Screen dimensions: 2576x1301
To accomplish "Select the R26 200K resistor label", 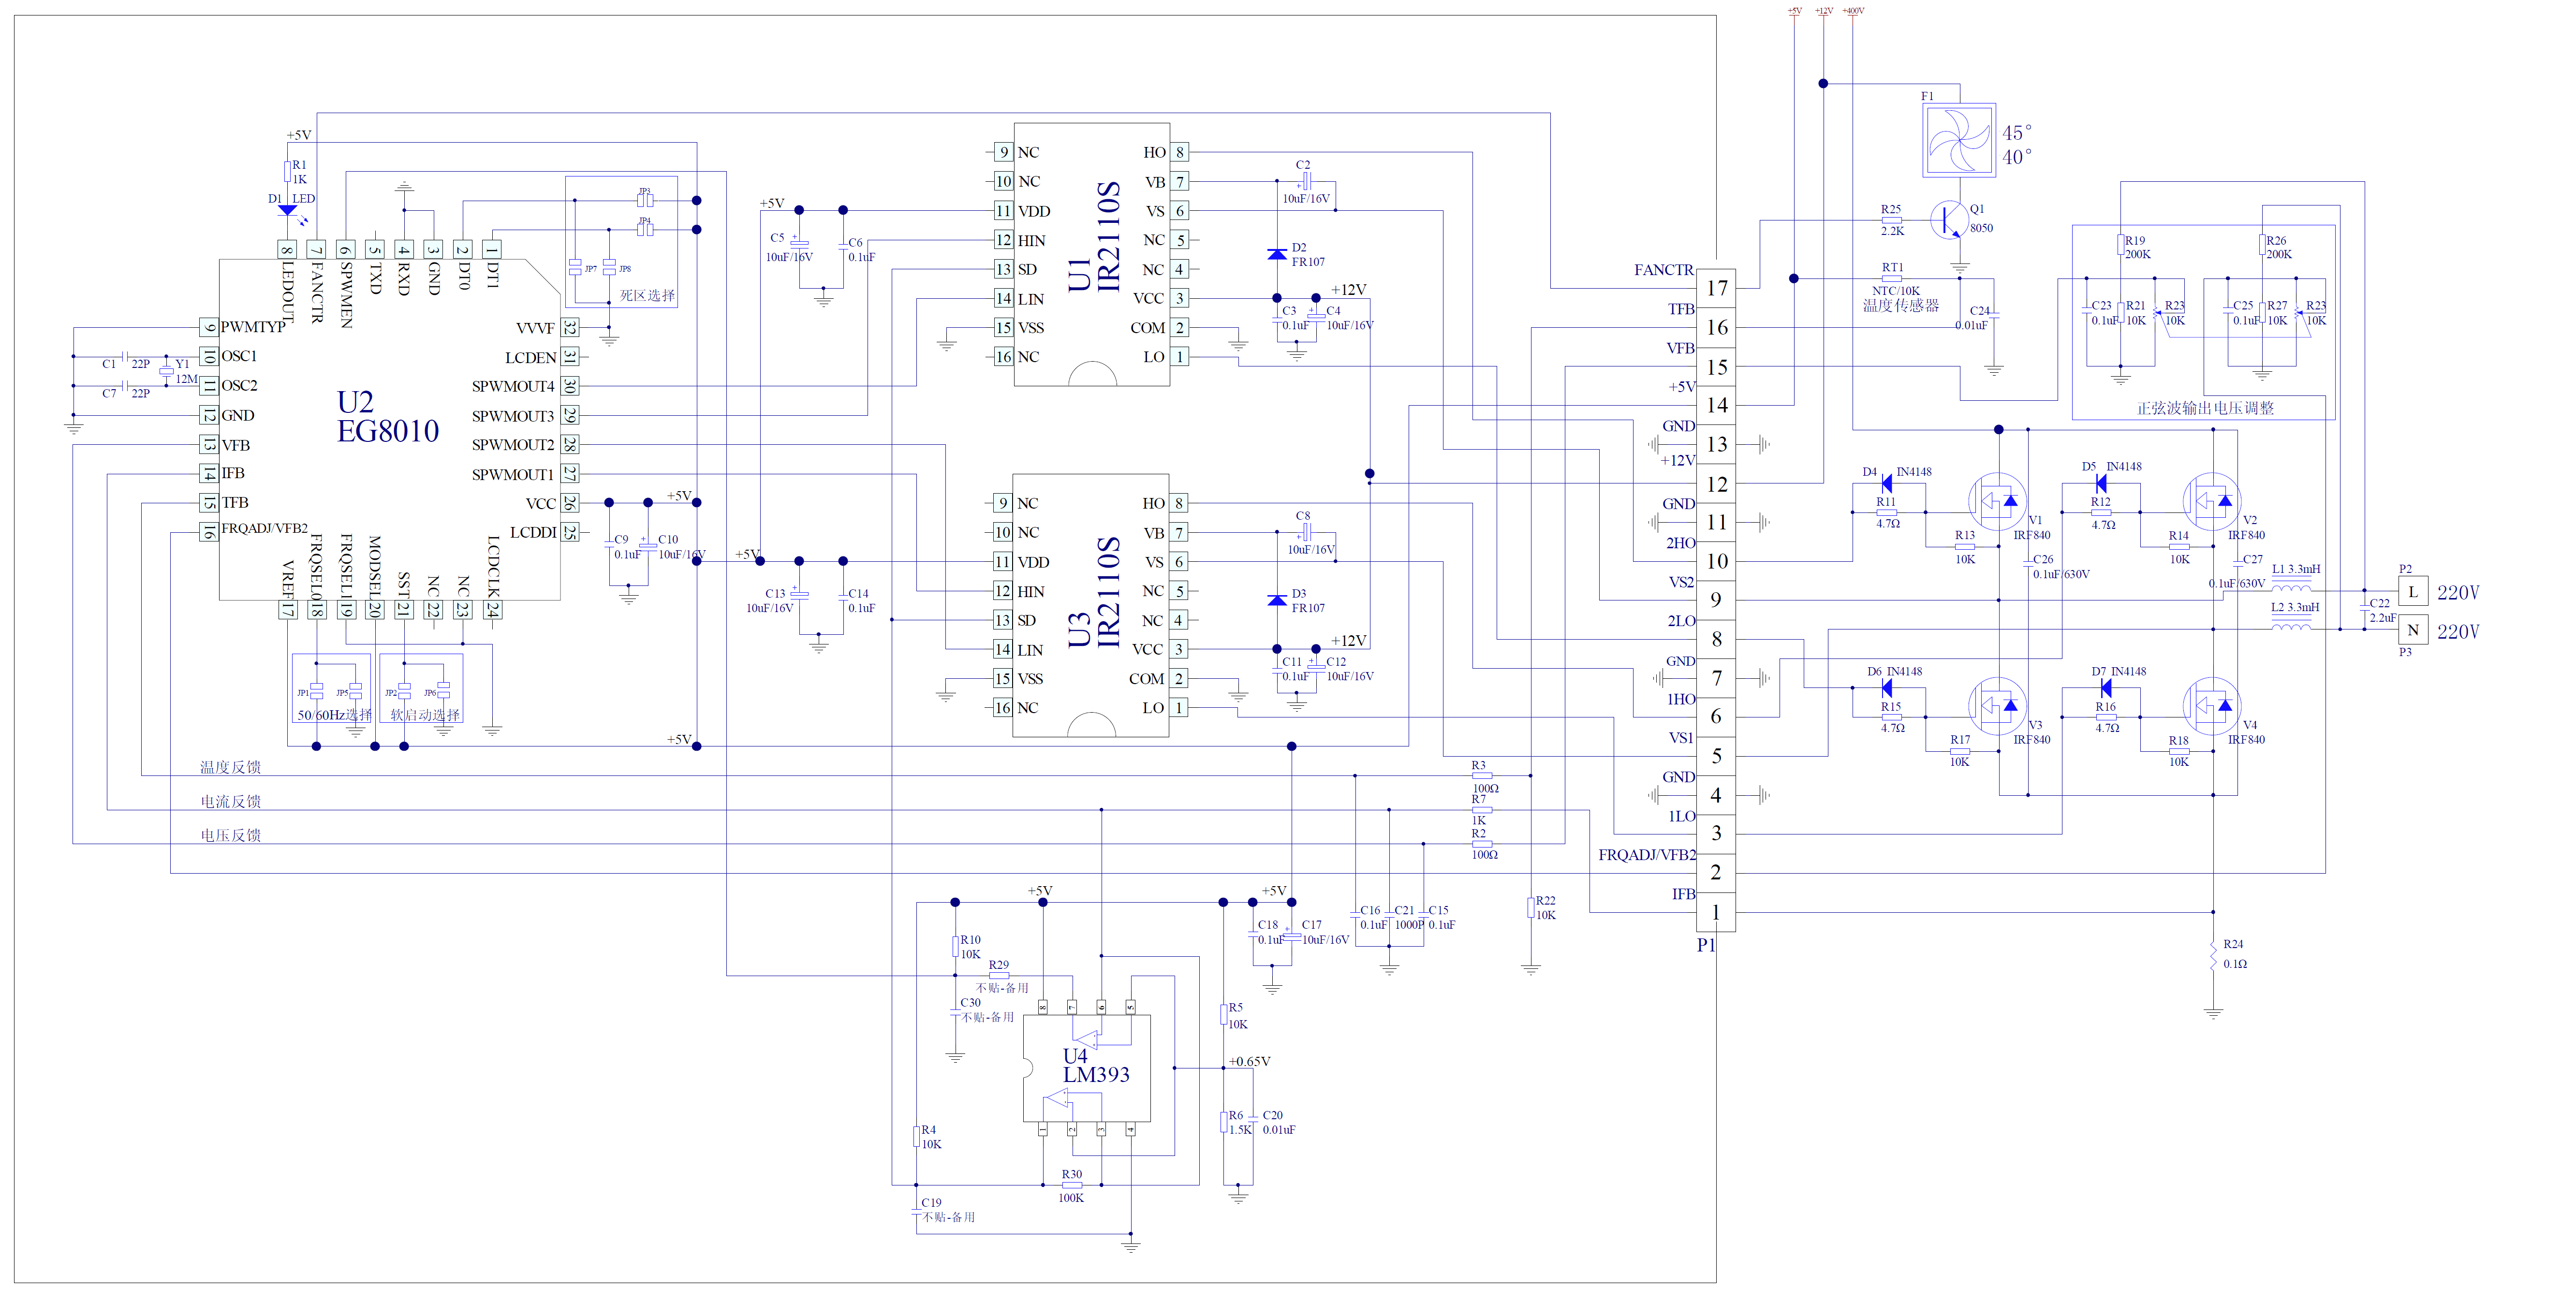I will pyautogui.click(x=2278, y=247).
